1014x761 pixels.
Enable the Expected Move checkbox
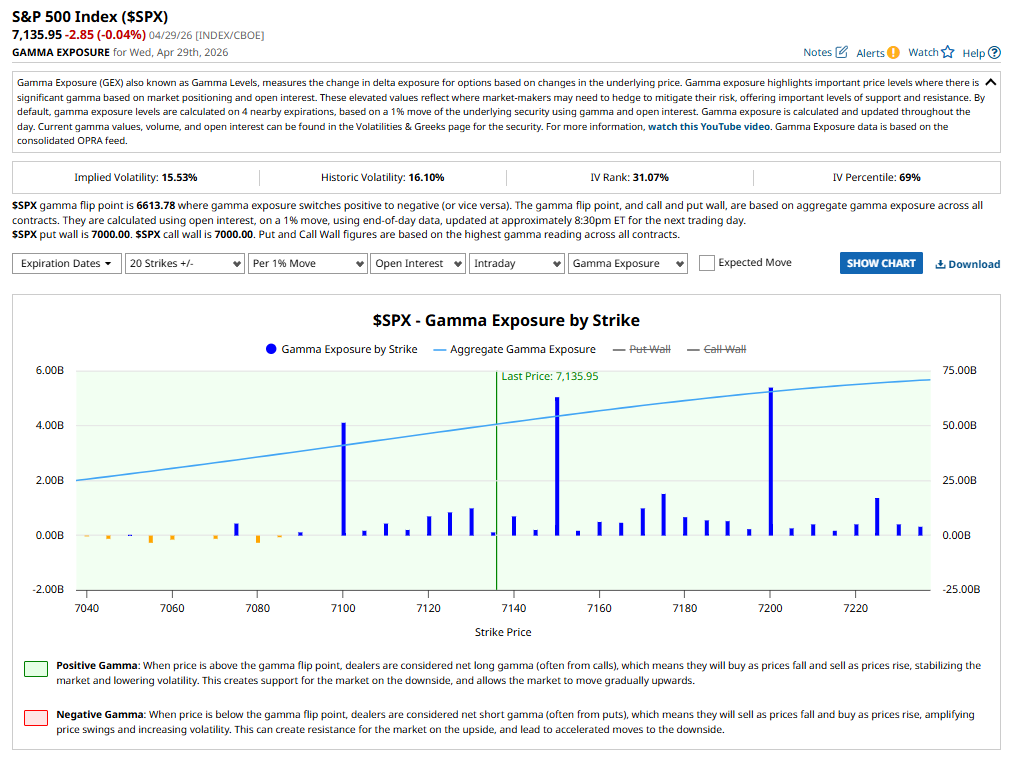pyautogui.click(x=707, y=263)
